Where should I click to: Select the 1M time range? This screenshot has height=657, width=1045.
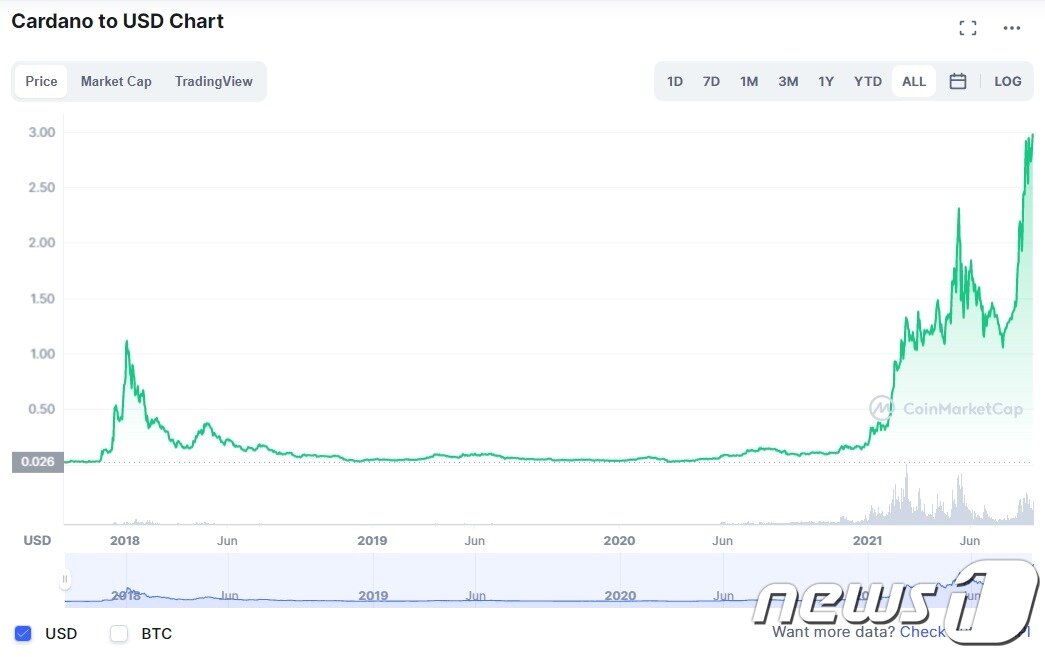tap(749, 81)
